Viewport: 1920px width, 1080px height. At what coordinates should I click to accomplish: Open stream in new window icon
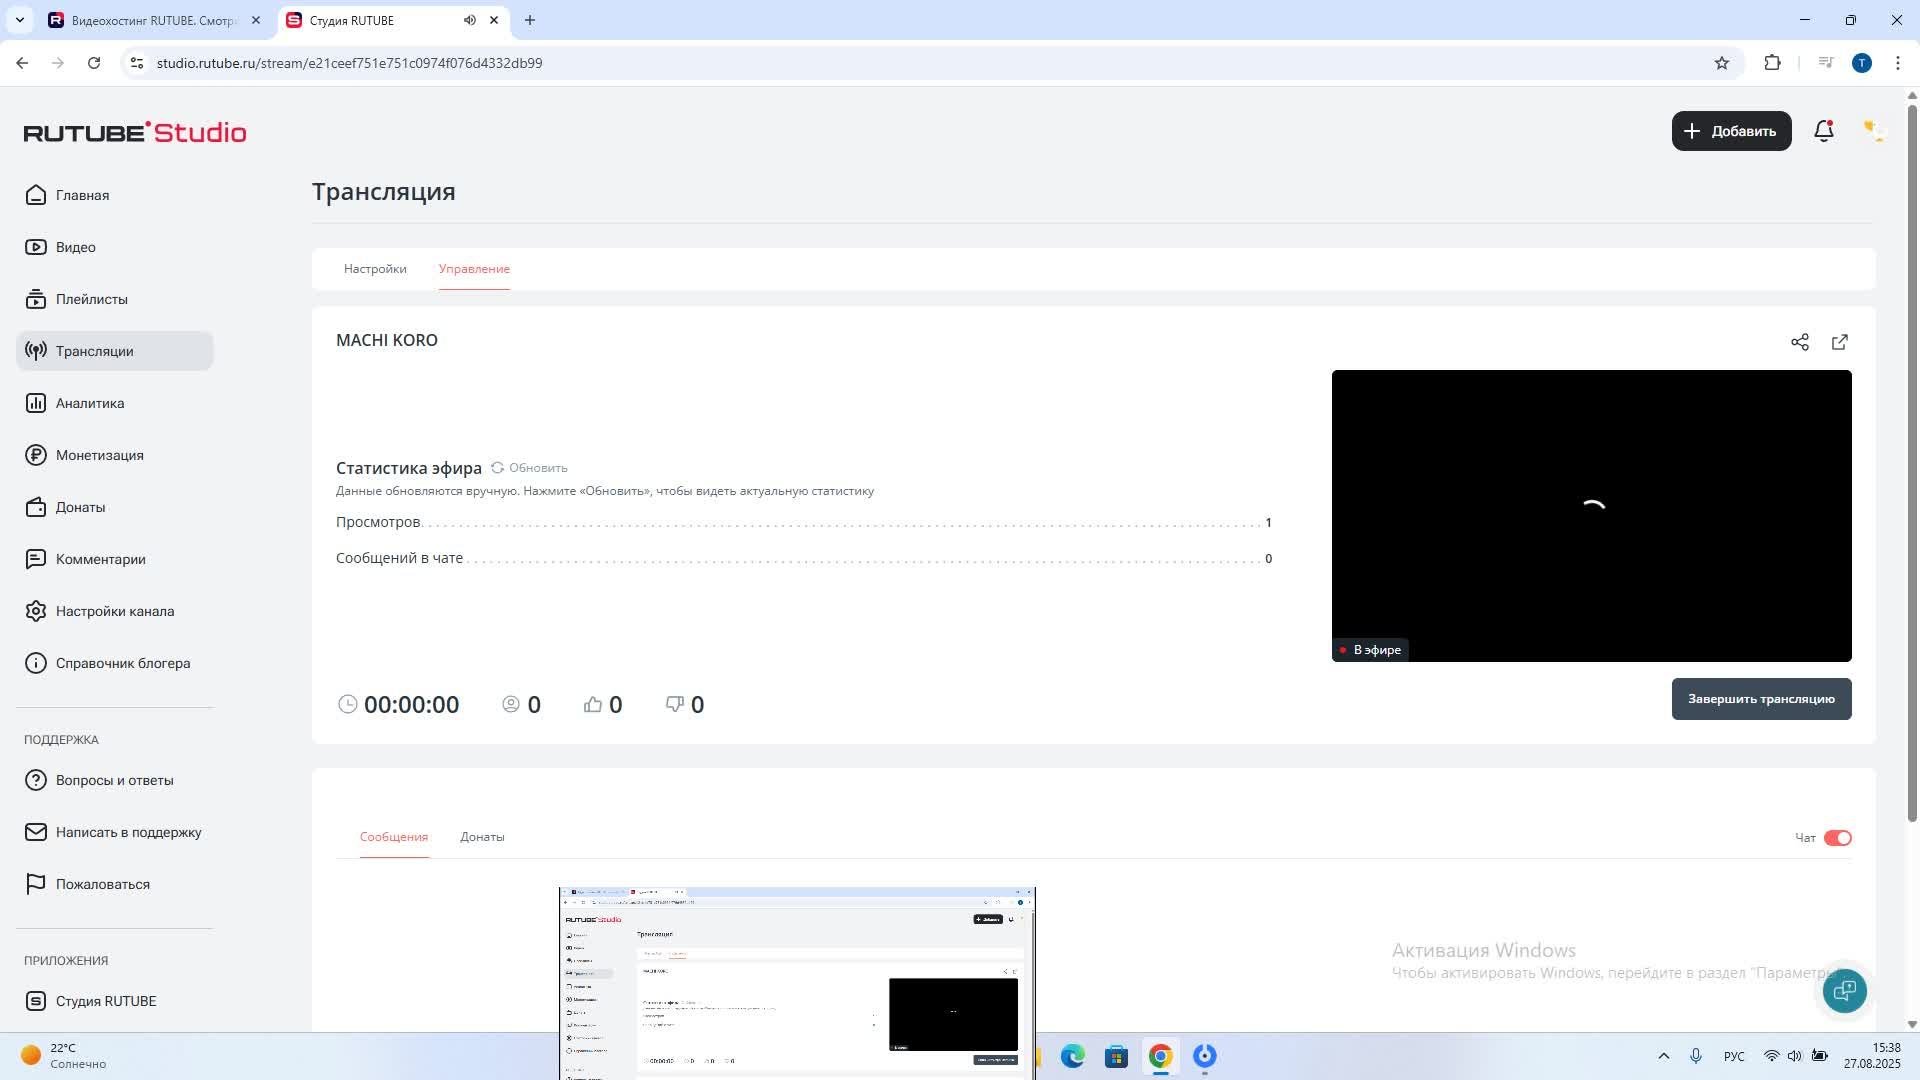coord(1840,342)
